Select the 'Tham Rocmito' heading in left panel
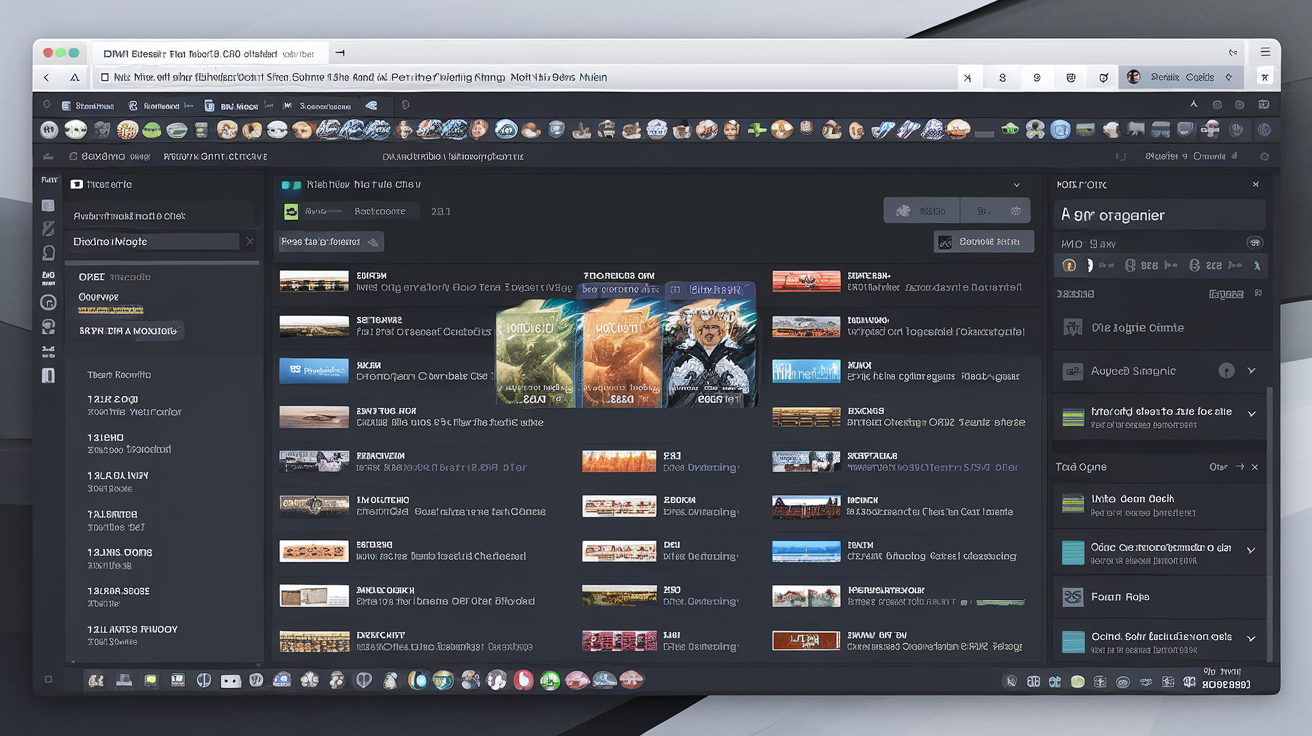The width and height of the screenshot is (1312, 736). pos(119,375)
